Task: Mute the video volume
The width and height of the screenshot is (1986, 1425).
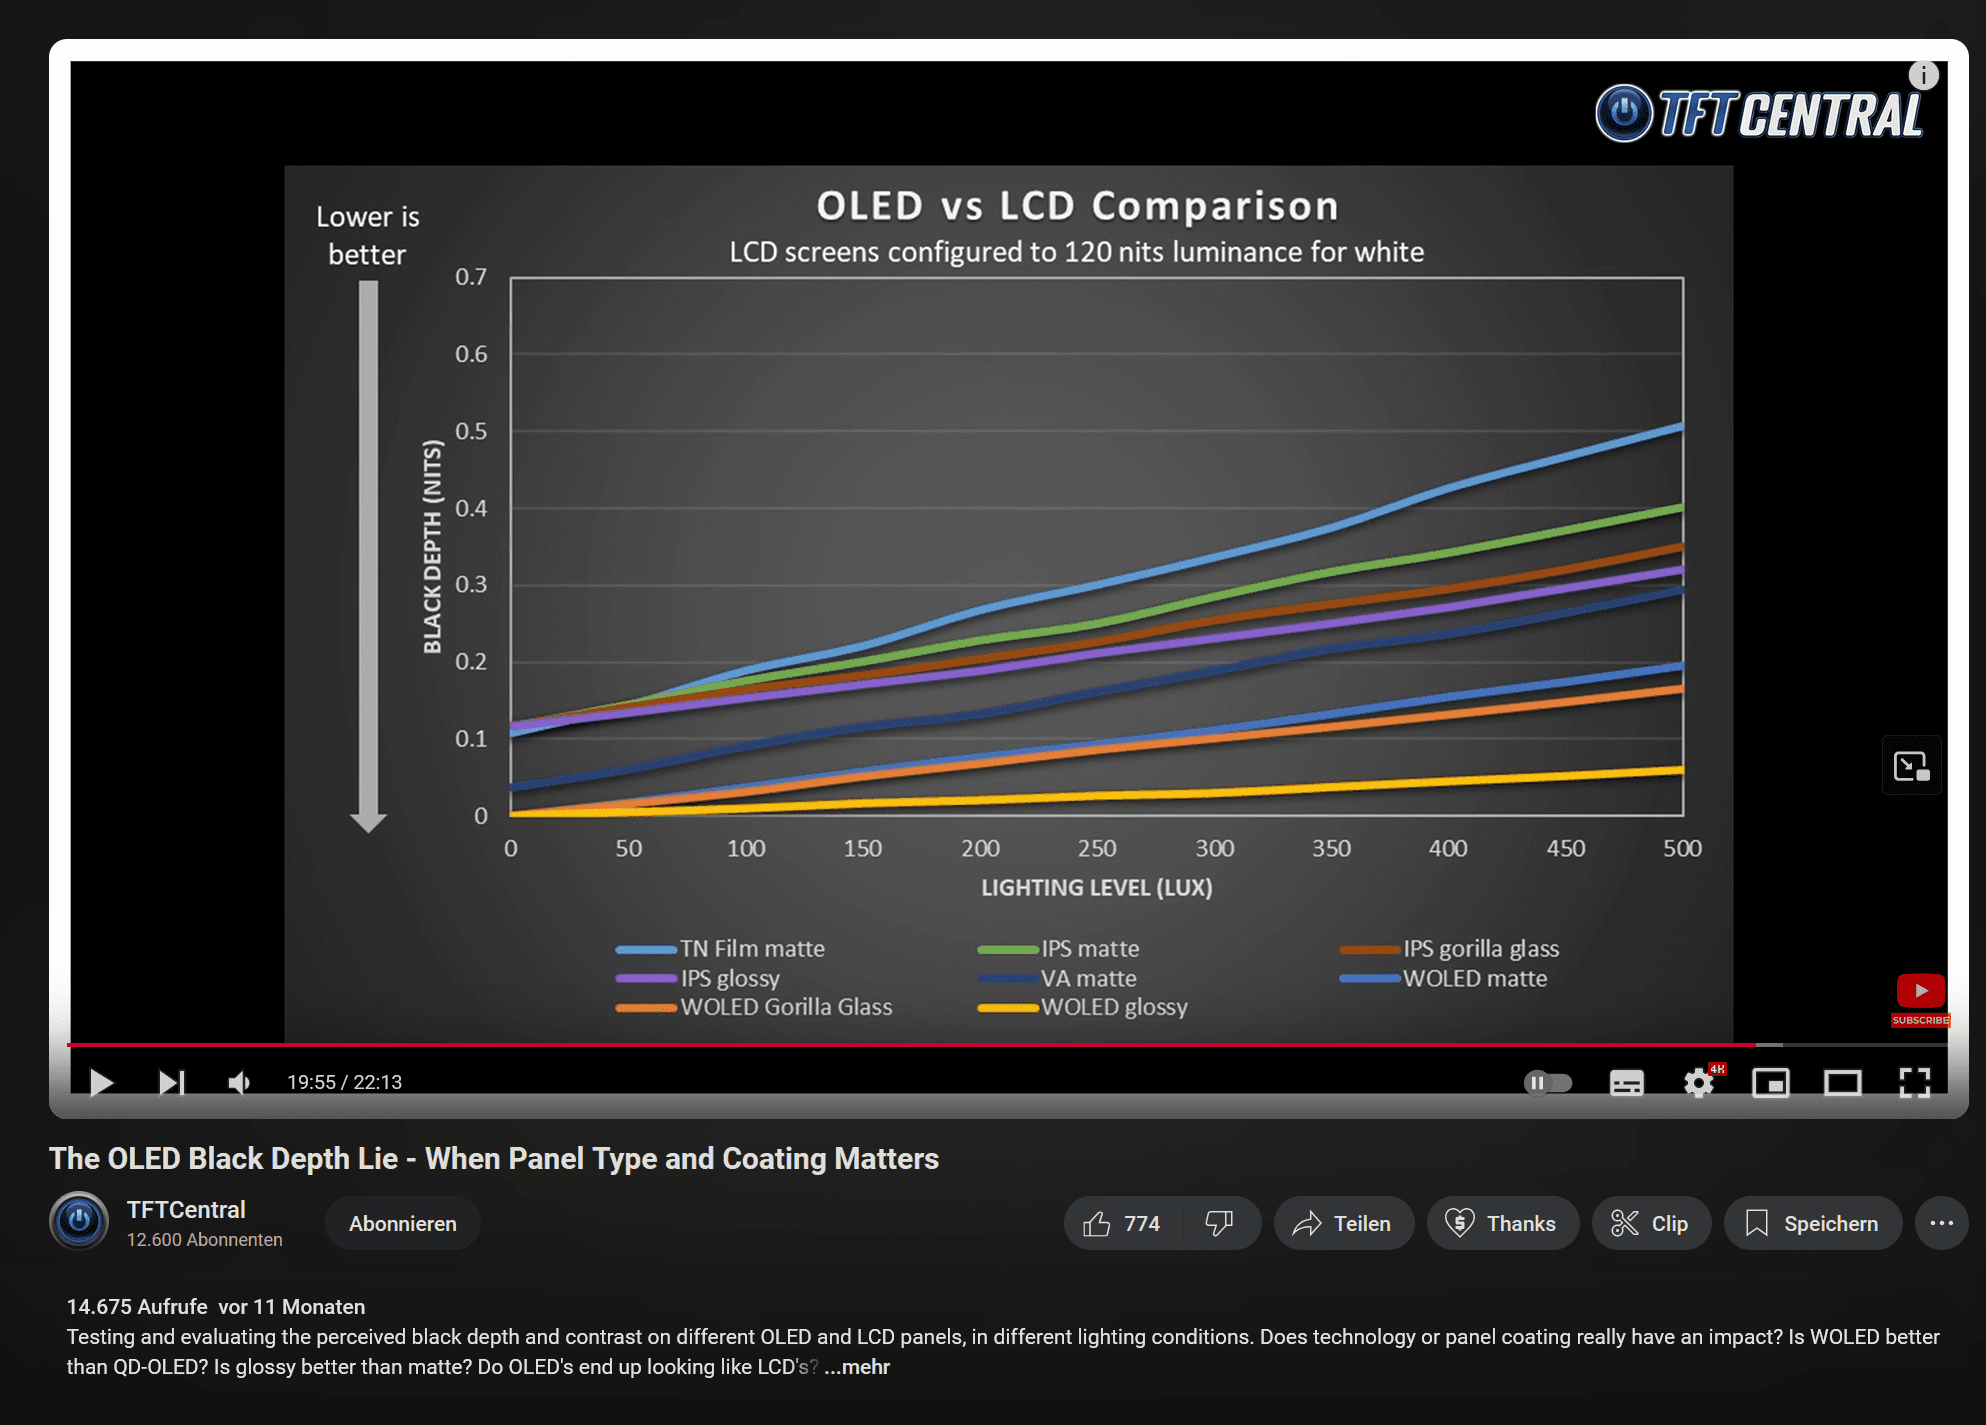Action: 239,1082
